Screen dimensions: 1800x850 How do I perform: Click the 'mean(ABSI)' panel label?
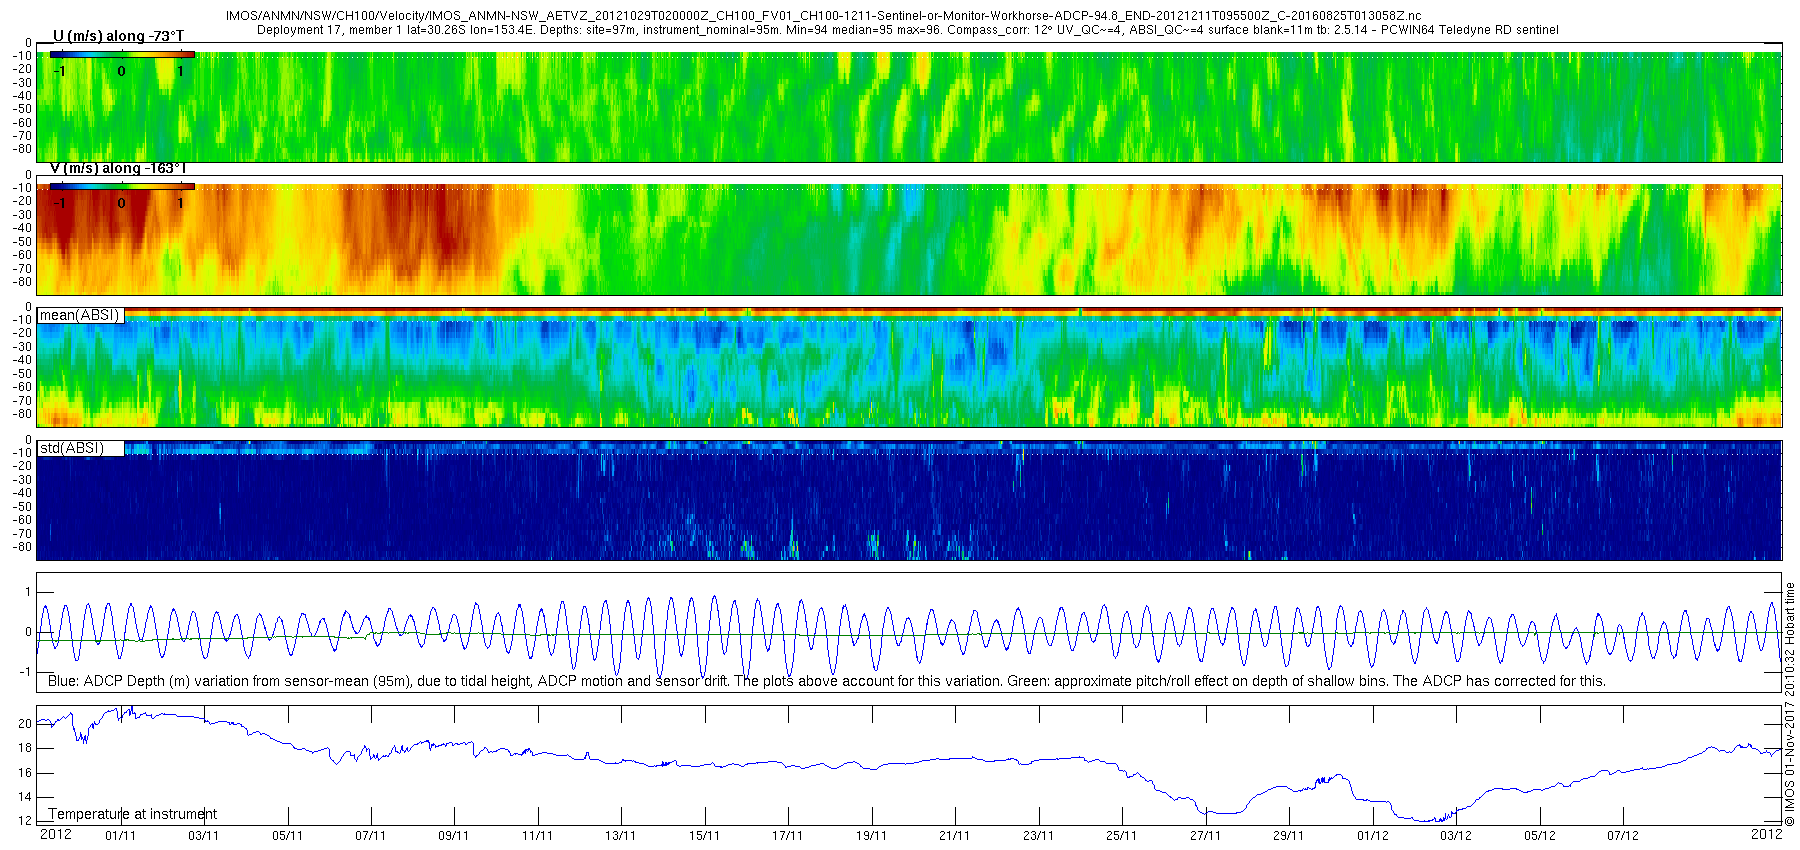pyautogui.click(x=80, y=315)
